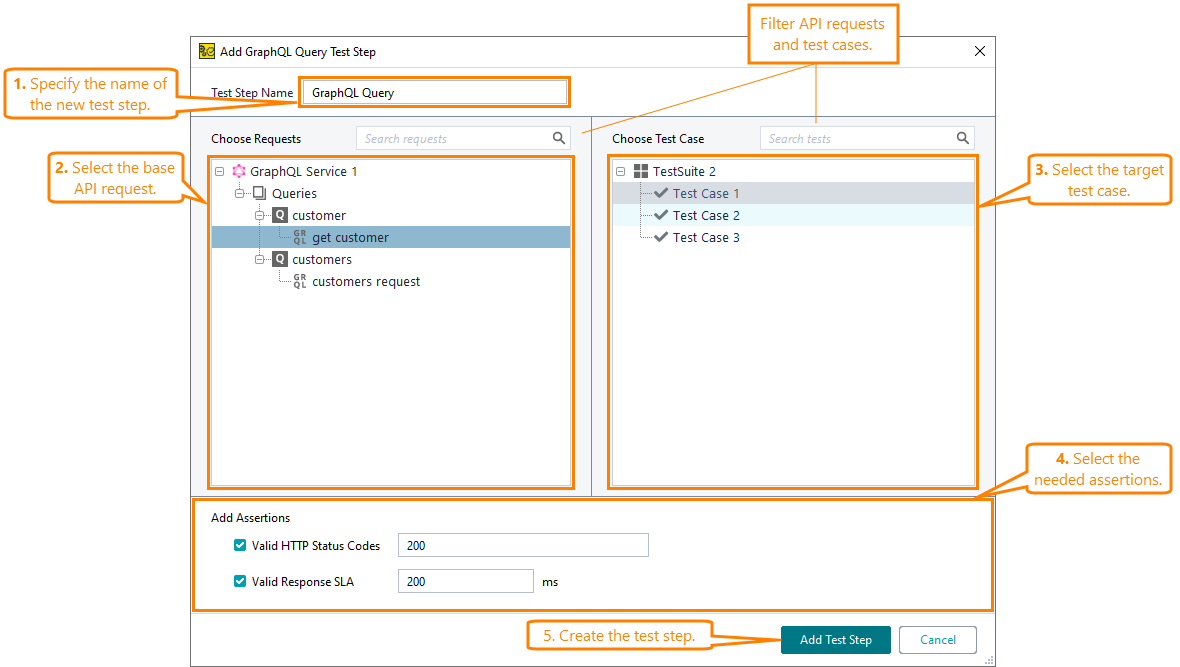Disable the Valid Response SLA assertion
This screenshot has height=667, width=1180.
[x=240, y=581]
